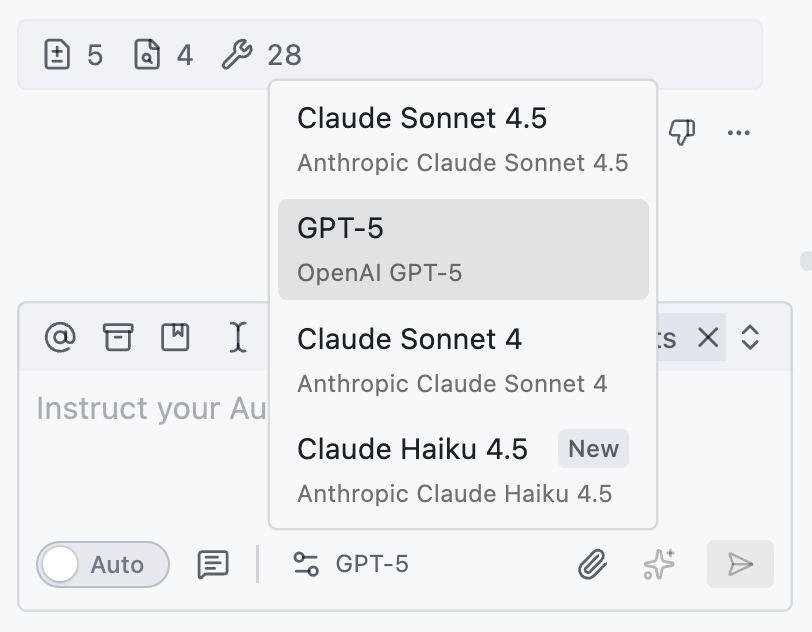Click the bookmark/saved prompts icon
Viewport: 812px width, 632px height.
[x=175, y=337]
